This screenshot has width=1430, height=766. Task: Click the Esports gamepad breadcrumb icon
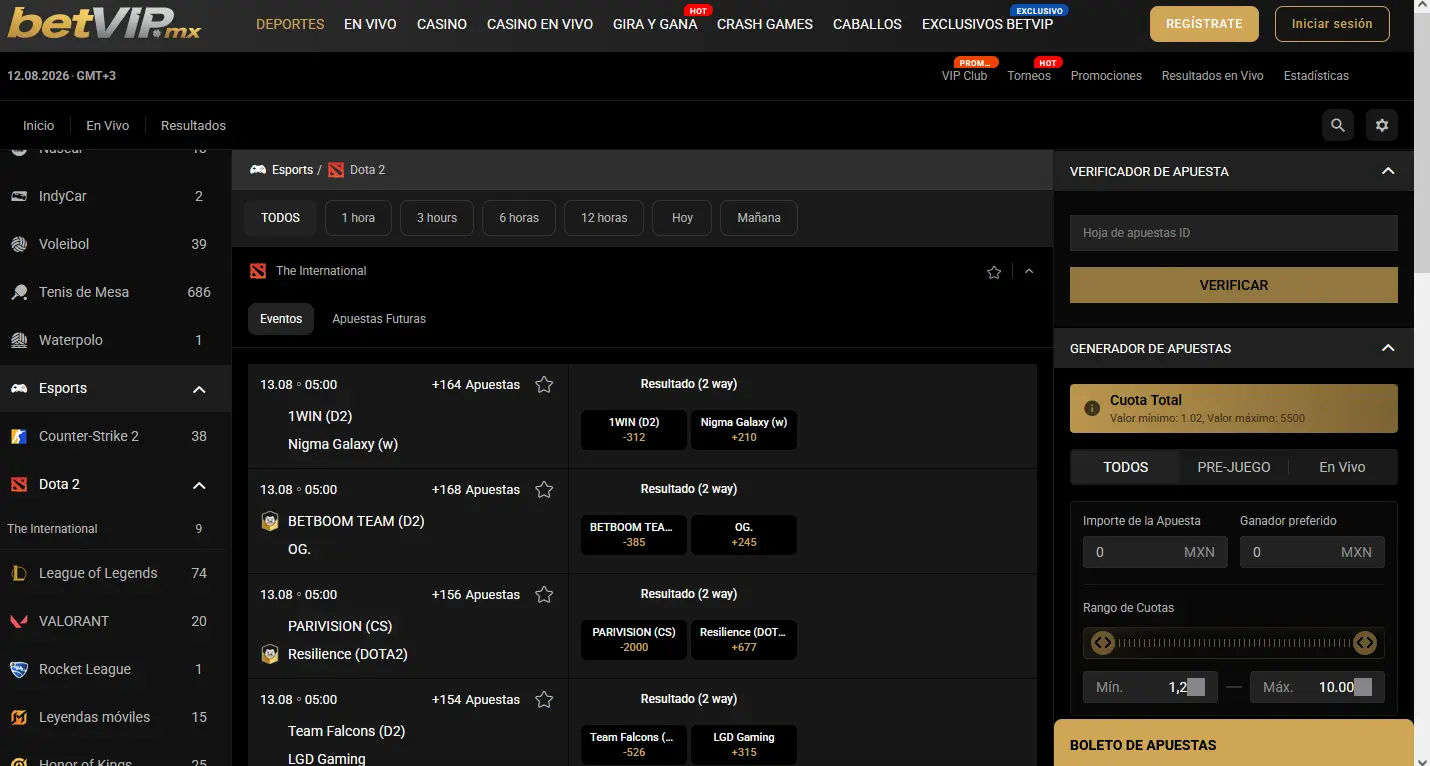258,170
